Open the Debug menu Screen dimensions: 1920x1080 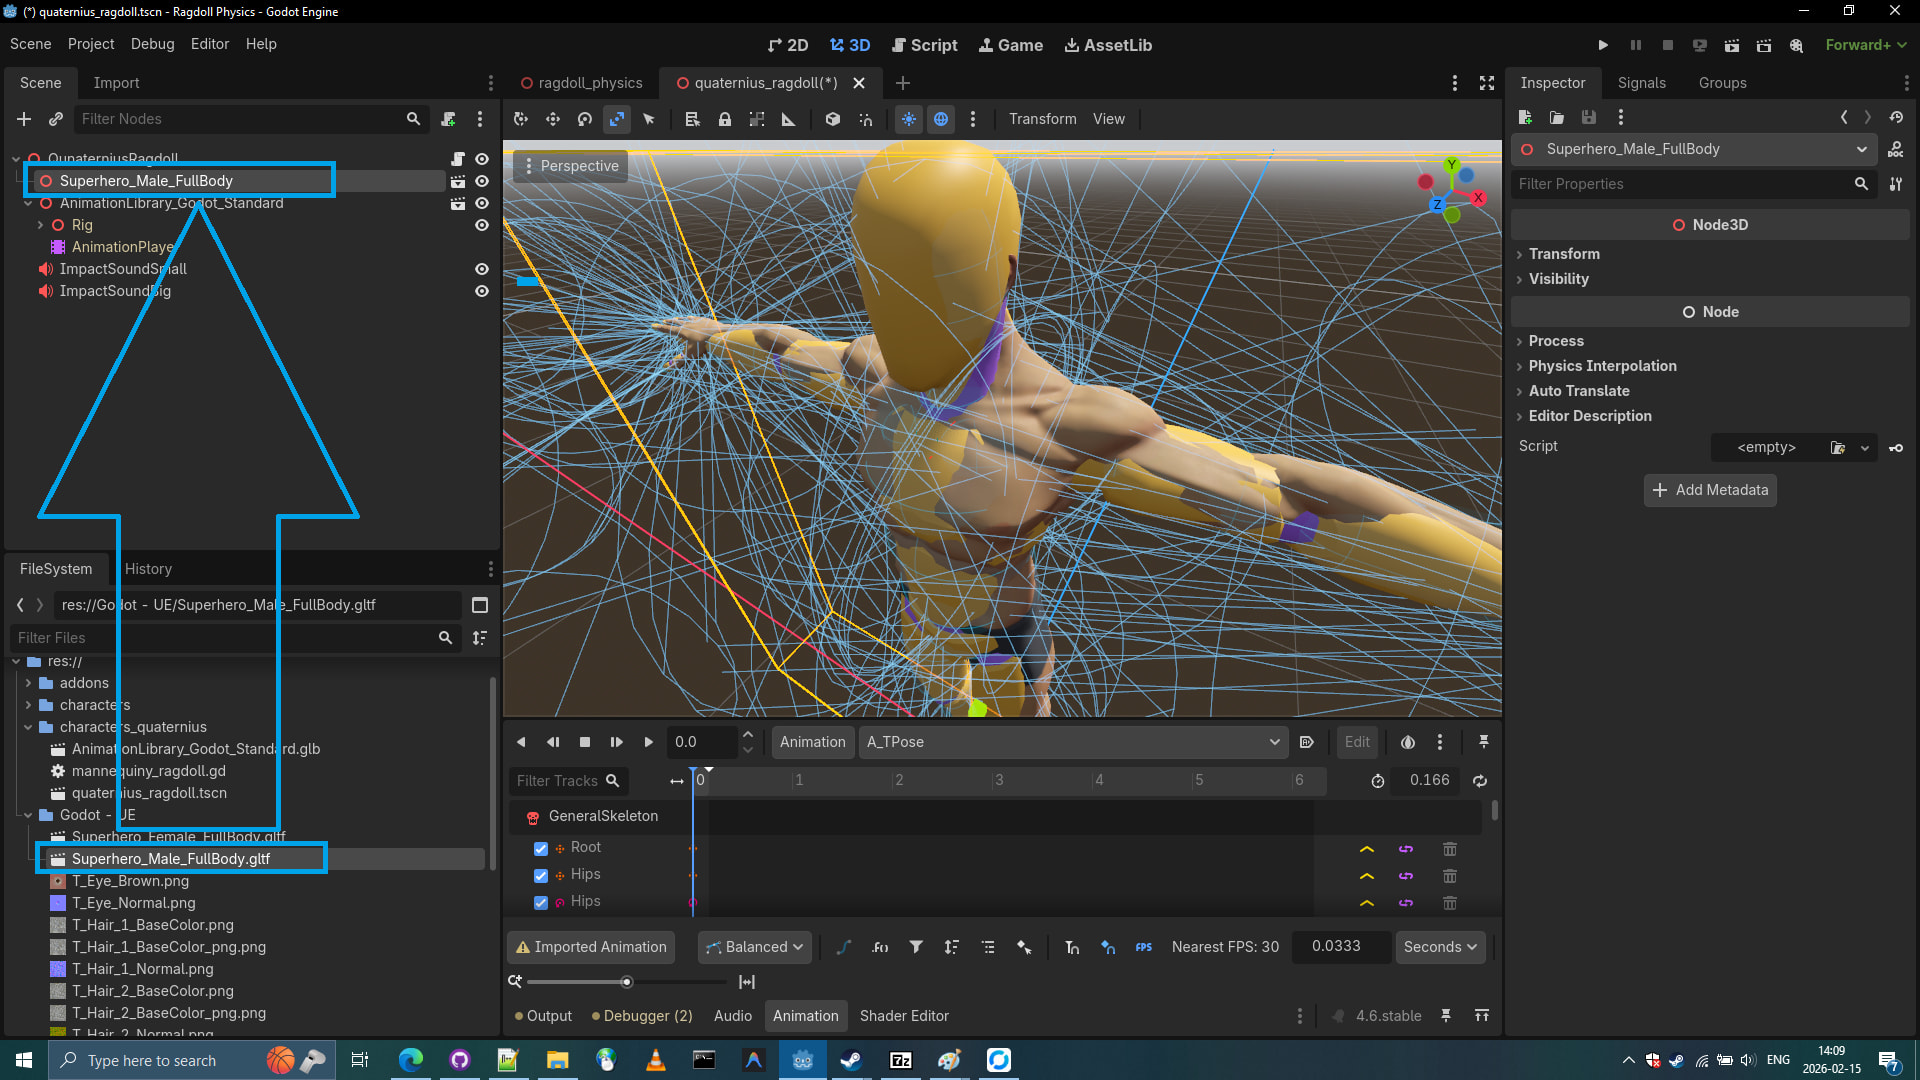click(152, 44)
